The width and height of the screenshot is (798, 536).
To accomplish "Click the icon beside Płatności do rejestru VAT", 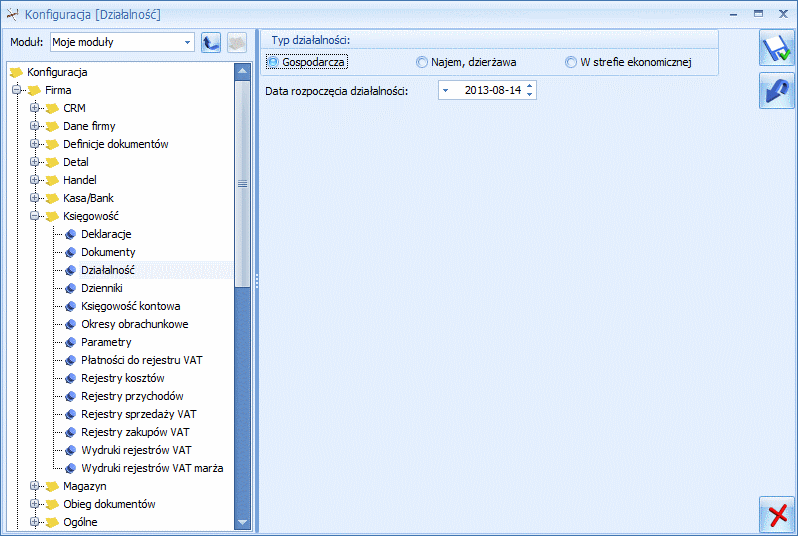I will coord(71,360).
